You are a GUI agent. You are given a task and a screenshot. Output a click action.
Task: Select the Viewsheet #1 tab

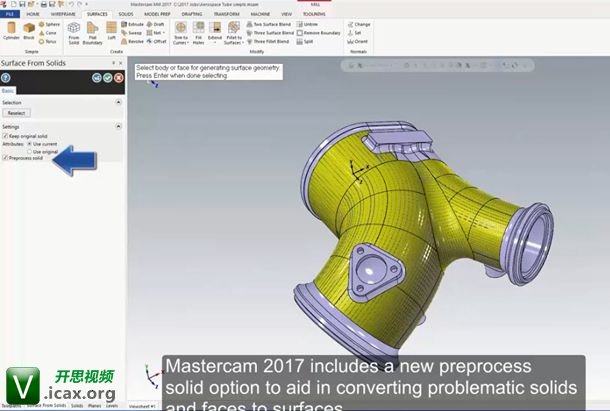coord(142,406)
